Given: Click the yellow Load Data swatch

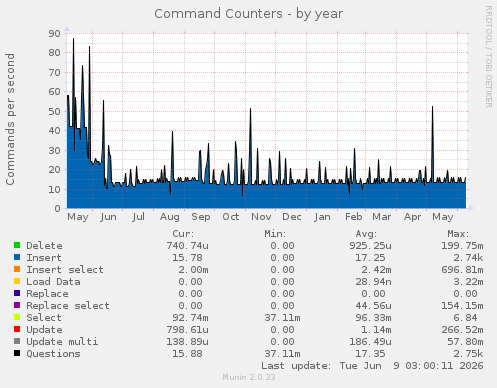Looking at the screenshot, I should click(17, 281).
